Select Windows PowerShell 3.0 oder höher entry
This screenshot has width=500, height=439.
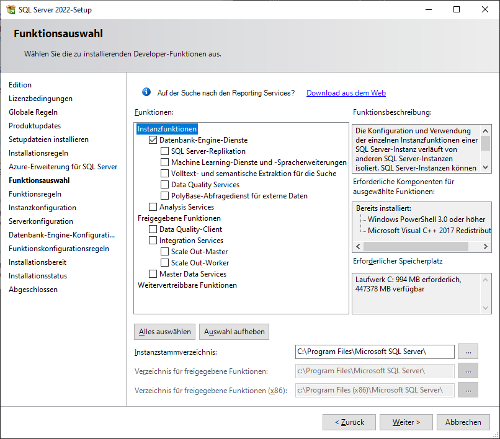[426, 219]
